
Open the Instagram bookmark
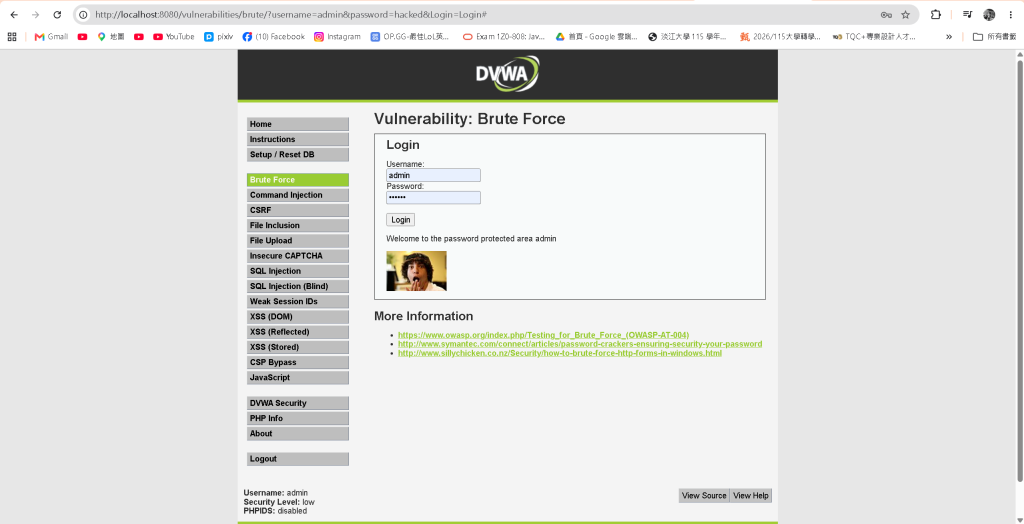337,37
